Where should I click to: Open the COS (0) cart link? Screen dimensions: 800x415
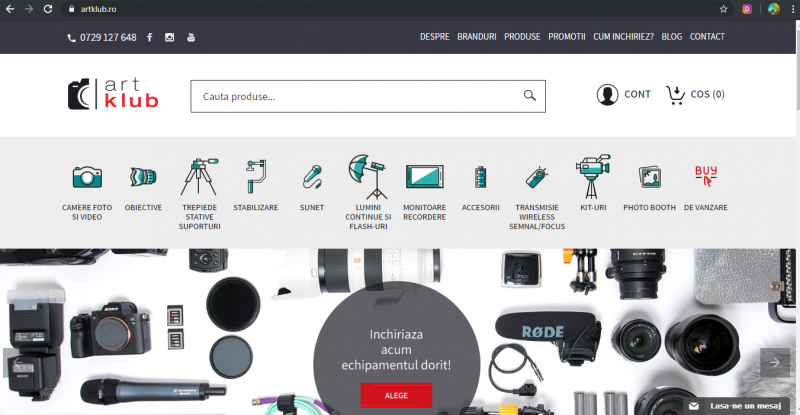707,94
